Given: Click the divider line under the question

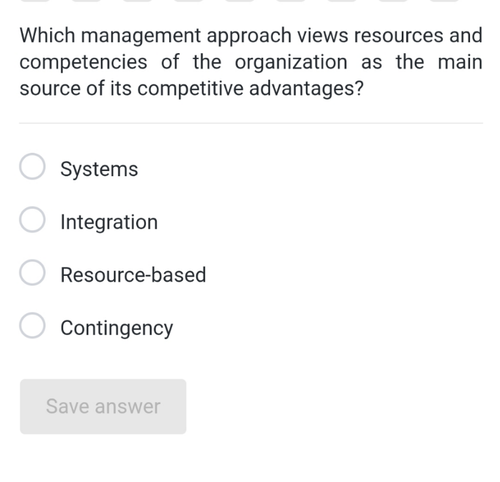Looking at the screenshot, I should pyautogui.click(x=251, y=123).
